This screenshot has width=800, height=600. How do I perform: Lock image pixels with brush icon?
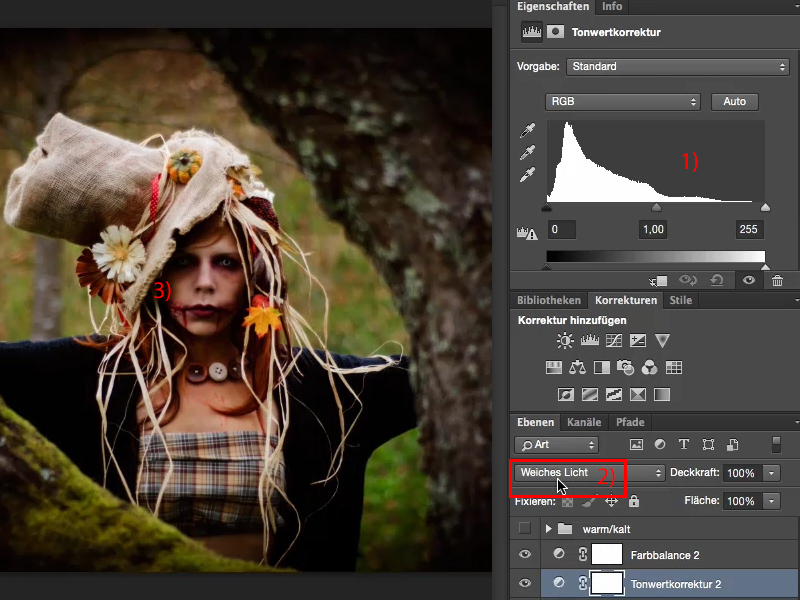coord(589,502)
